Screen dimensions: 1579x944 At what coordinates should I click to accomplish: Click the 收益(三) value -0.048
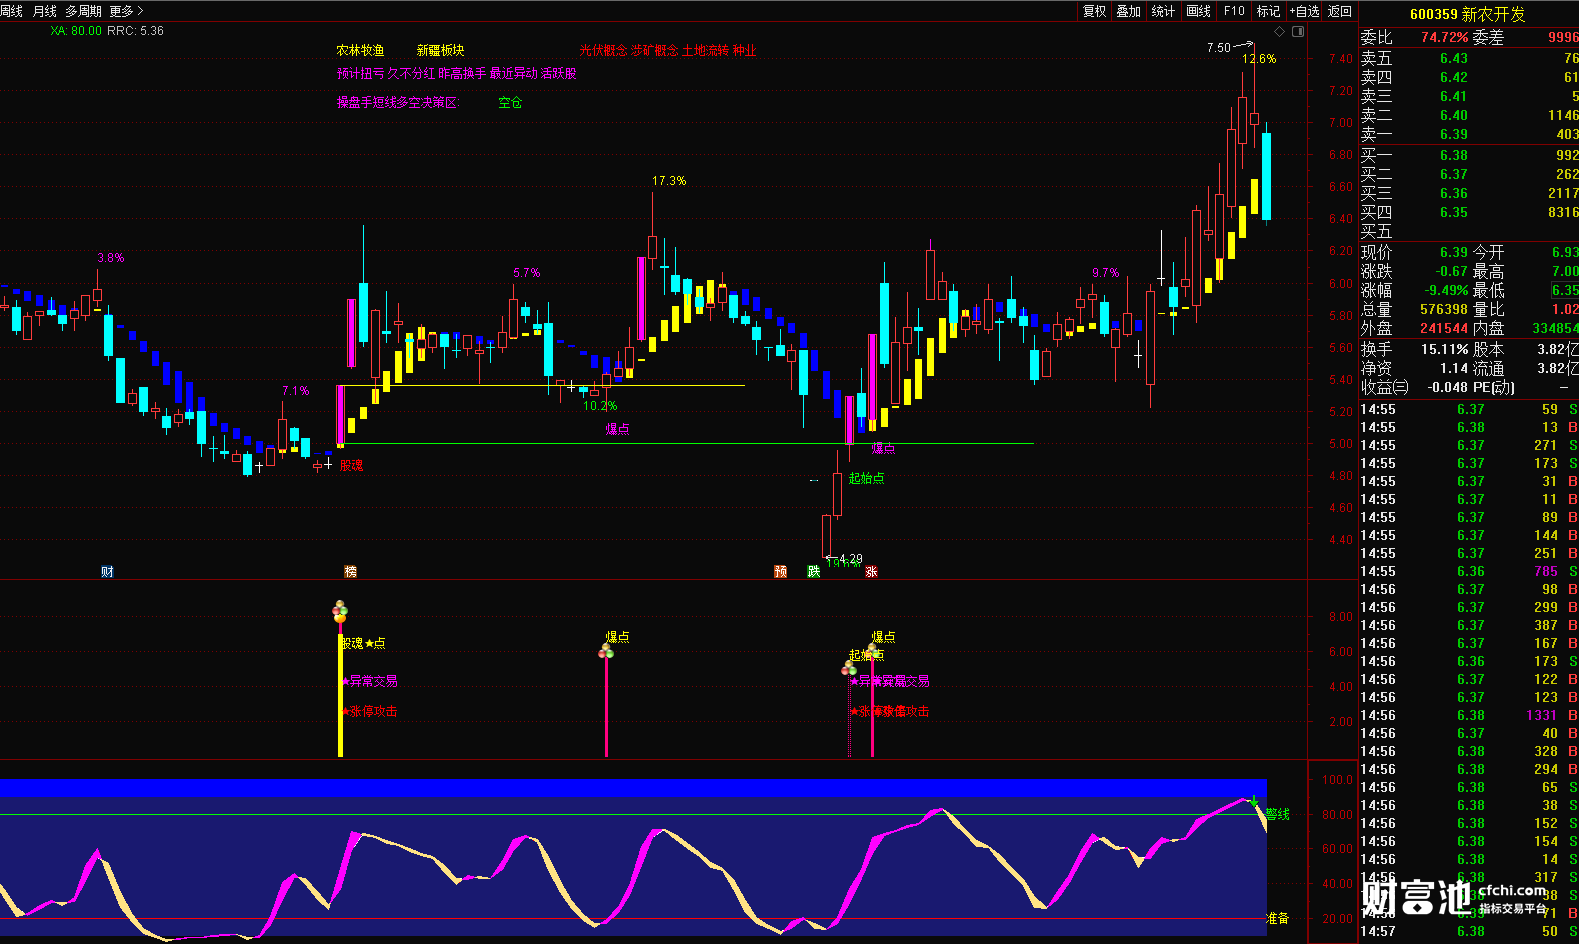coord(1448,387)
